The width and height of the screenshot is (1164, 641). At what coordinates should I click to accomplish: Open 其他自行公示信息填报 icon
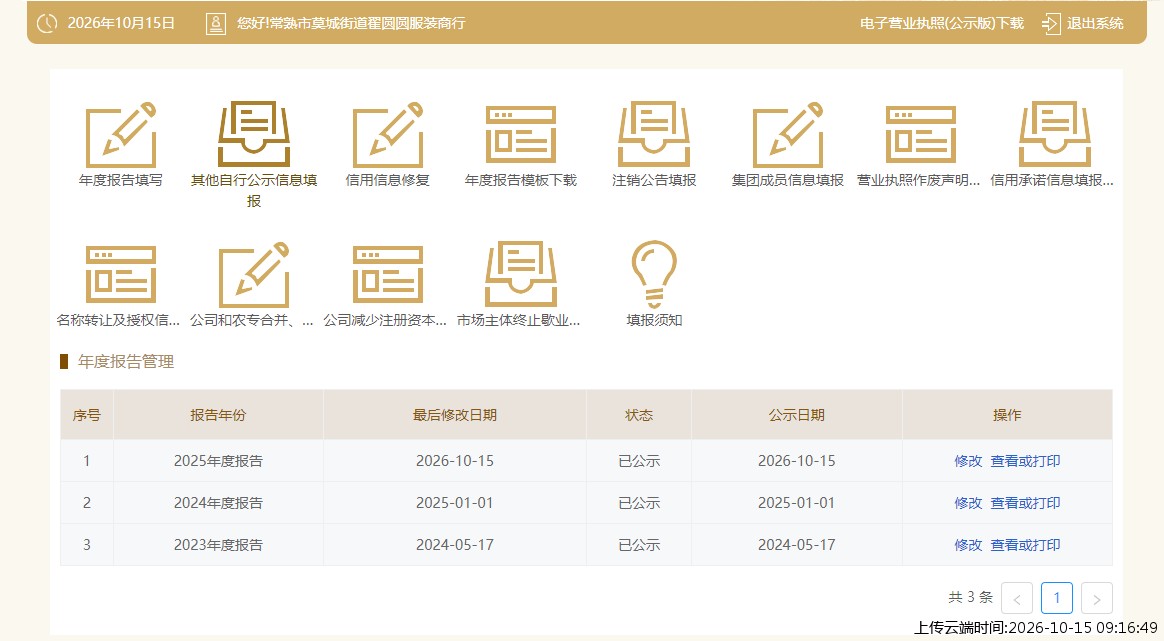(254, 135)
